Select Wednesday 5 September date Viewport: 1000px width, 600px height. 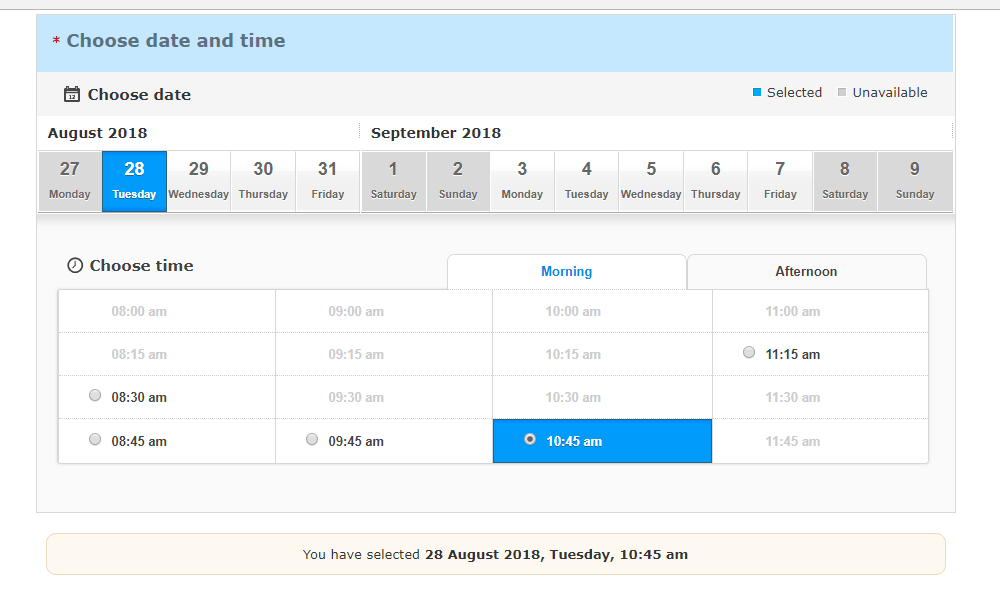coord(651,181)
